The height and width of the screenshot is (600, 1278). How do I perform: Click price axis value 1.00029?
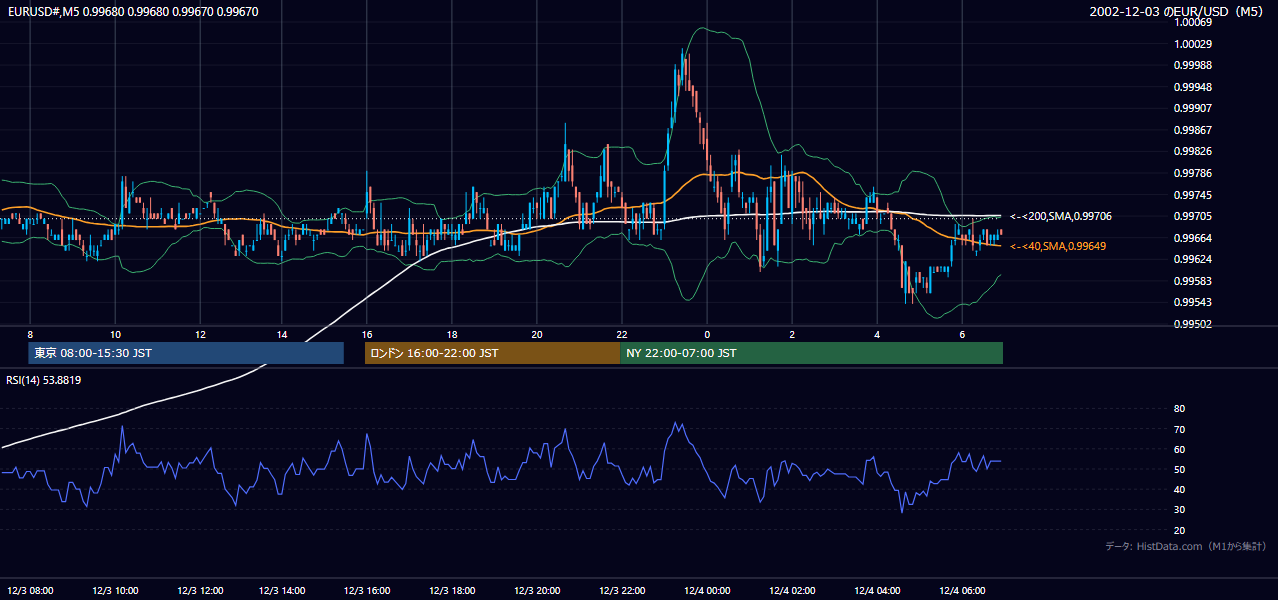click(x=1194, y=44)
